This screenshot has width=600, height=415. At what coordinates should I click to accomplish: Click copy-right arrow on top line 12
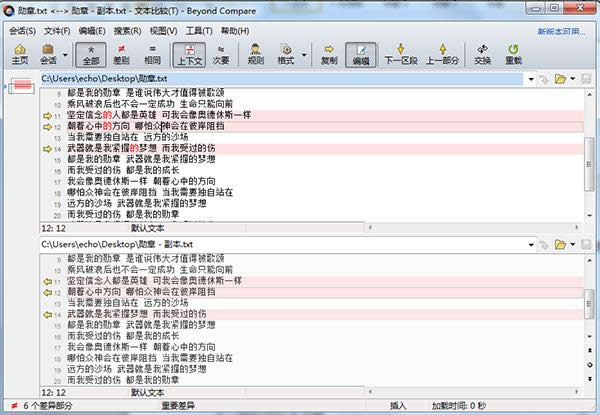pyautogui.click(x=47, y=127)
